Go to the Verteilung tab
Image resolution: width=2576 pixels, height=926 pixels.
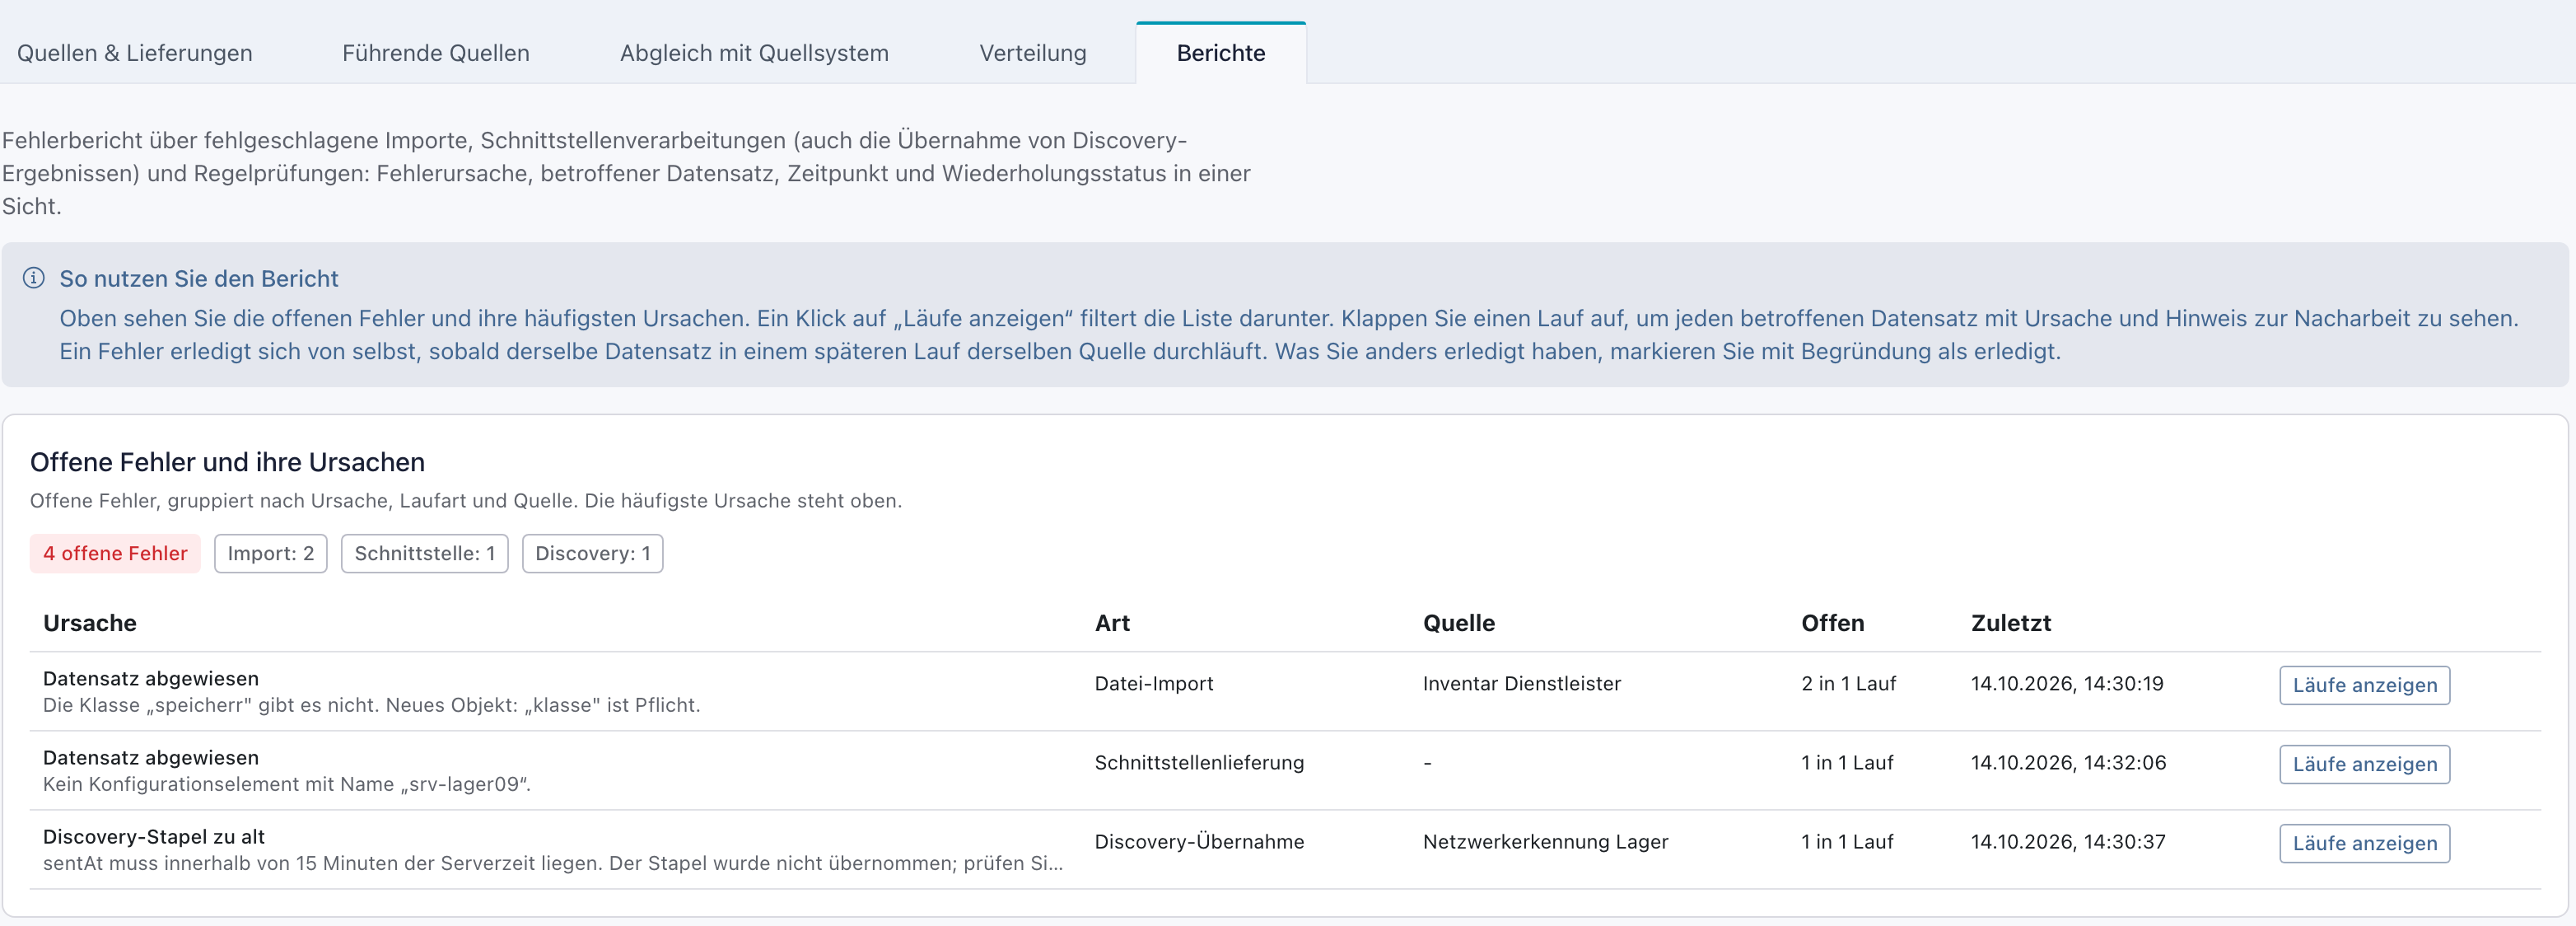pos(1033,53)
